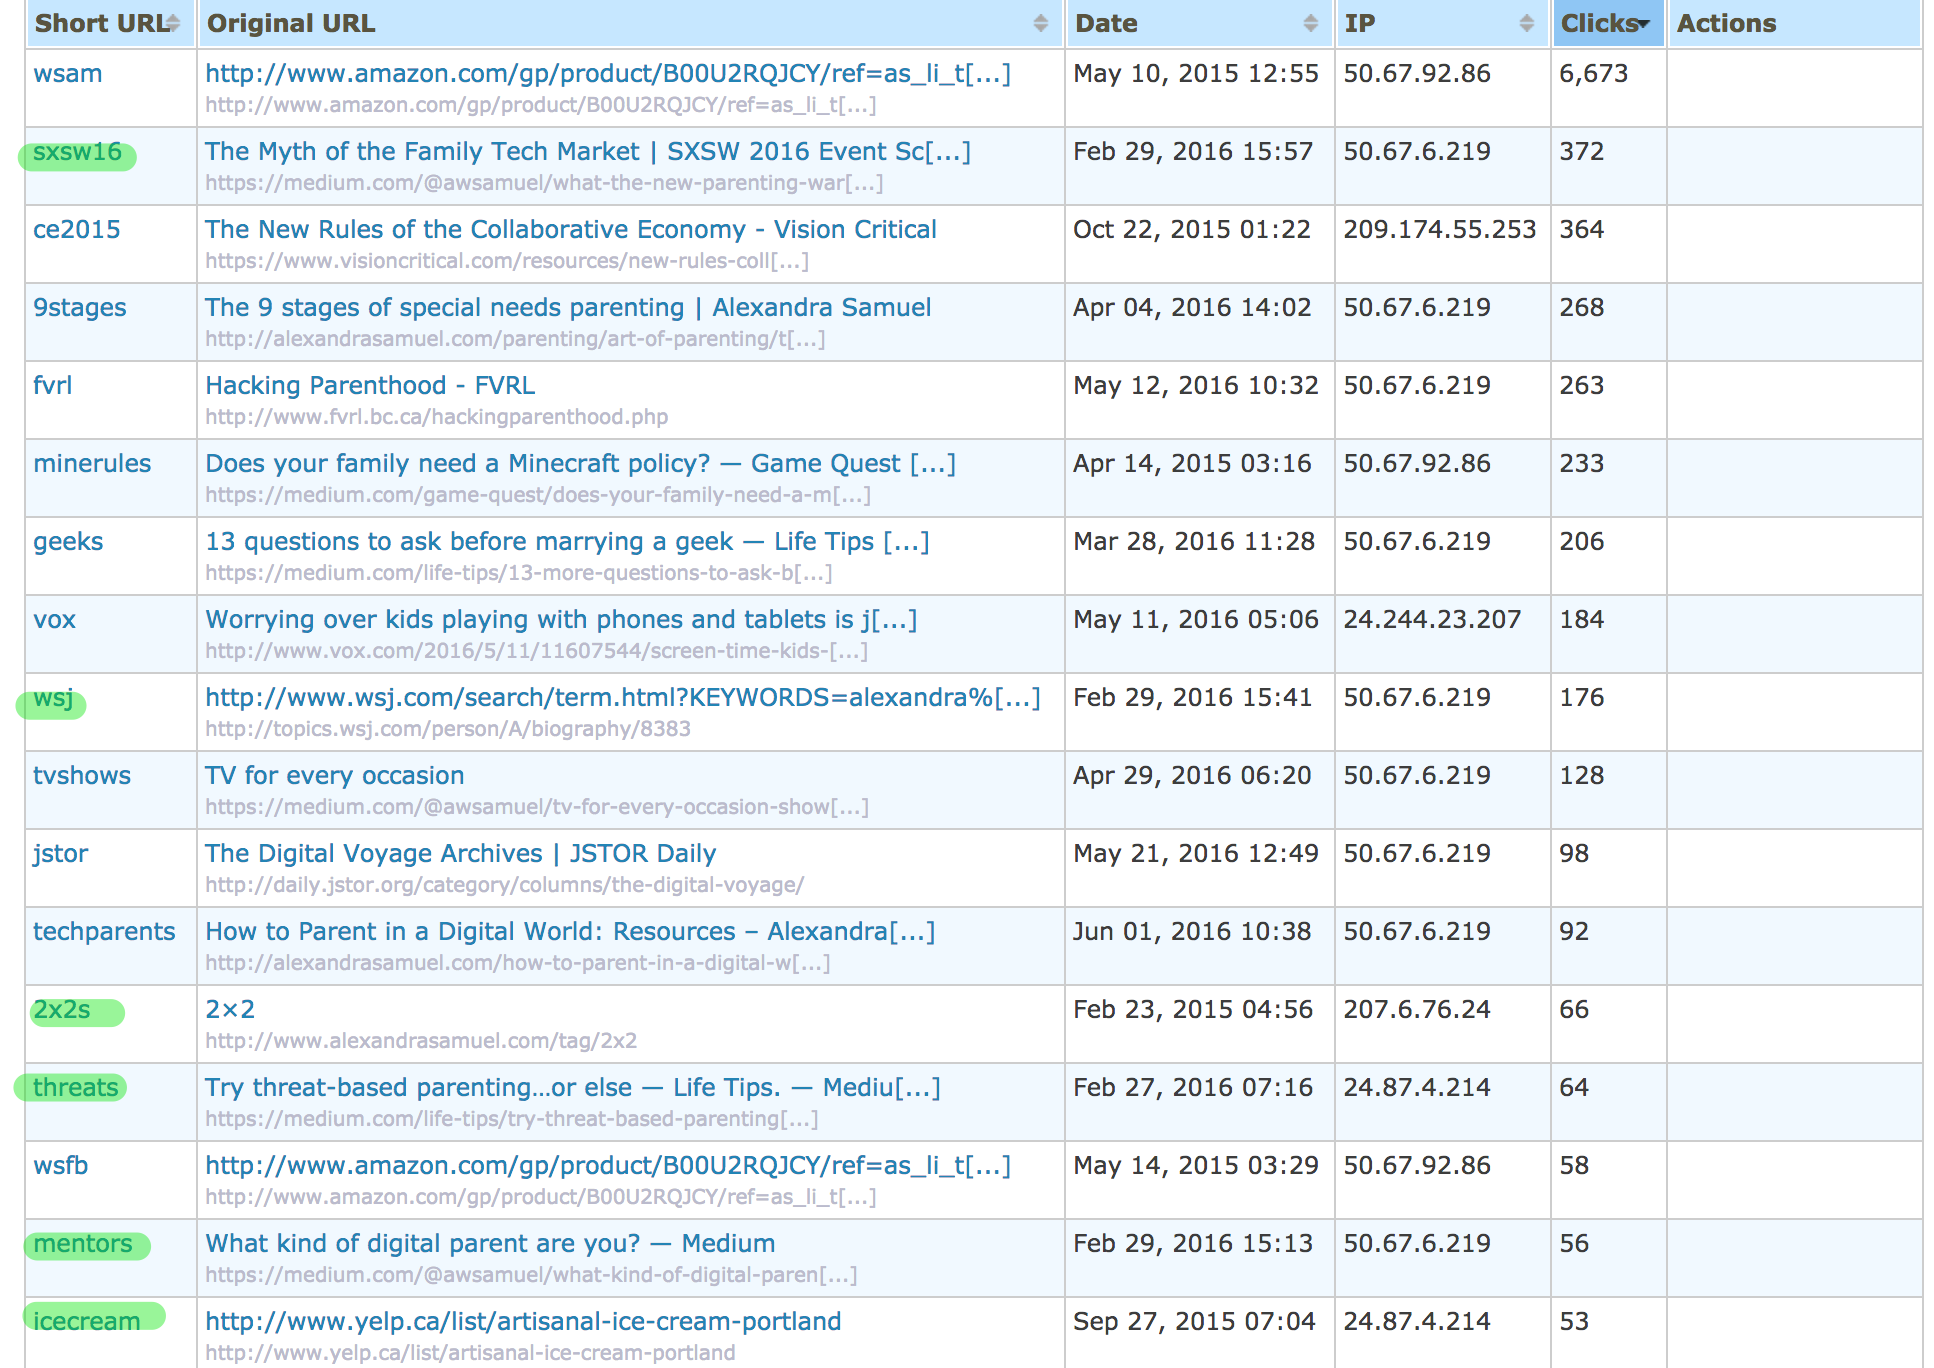Open the vox short link

click(54, 620)
